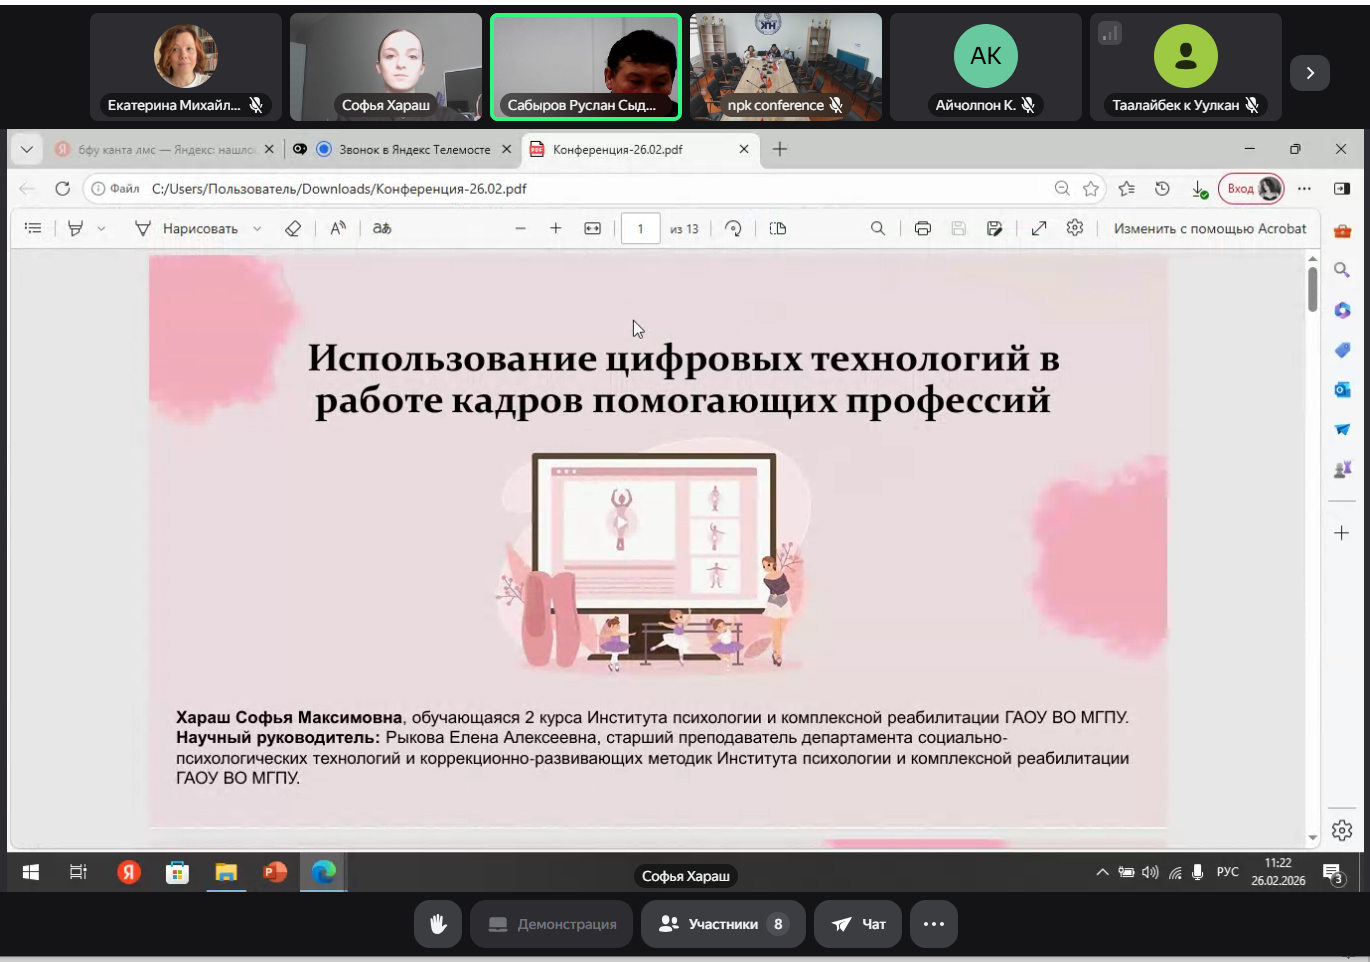Expand the highlighter color dropdown arrow
1370x962 pixels.
(101, 229)
